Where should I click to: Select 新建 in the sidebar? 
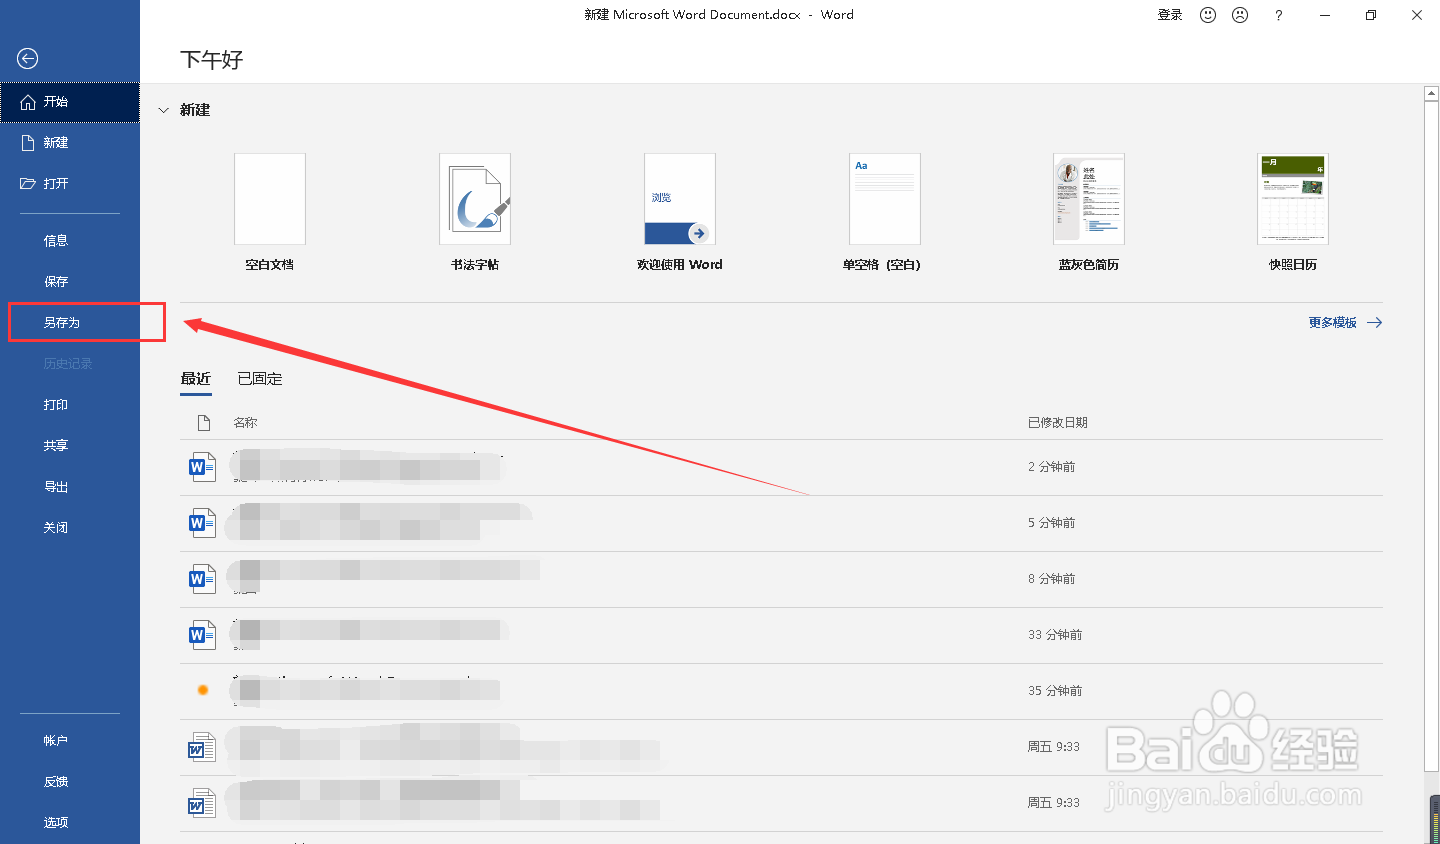pos(70,143)
